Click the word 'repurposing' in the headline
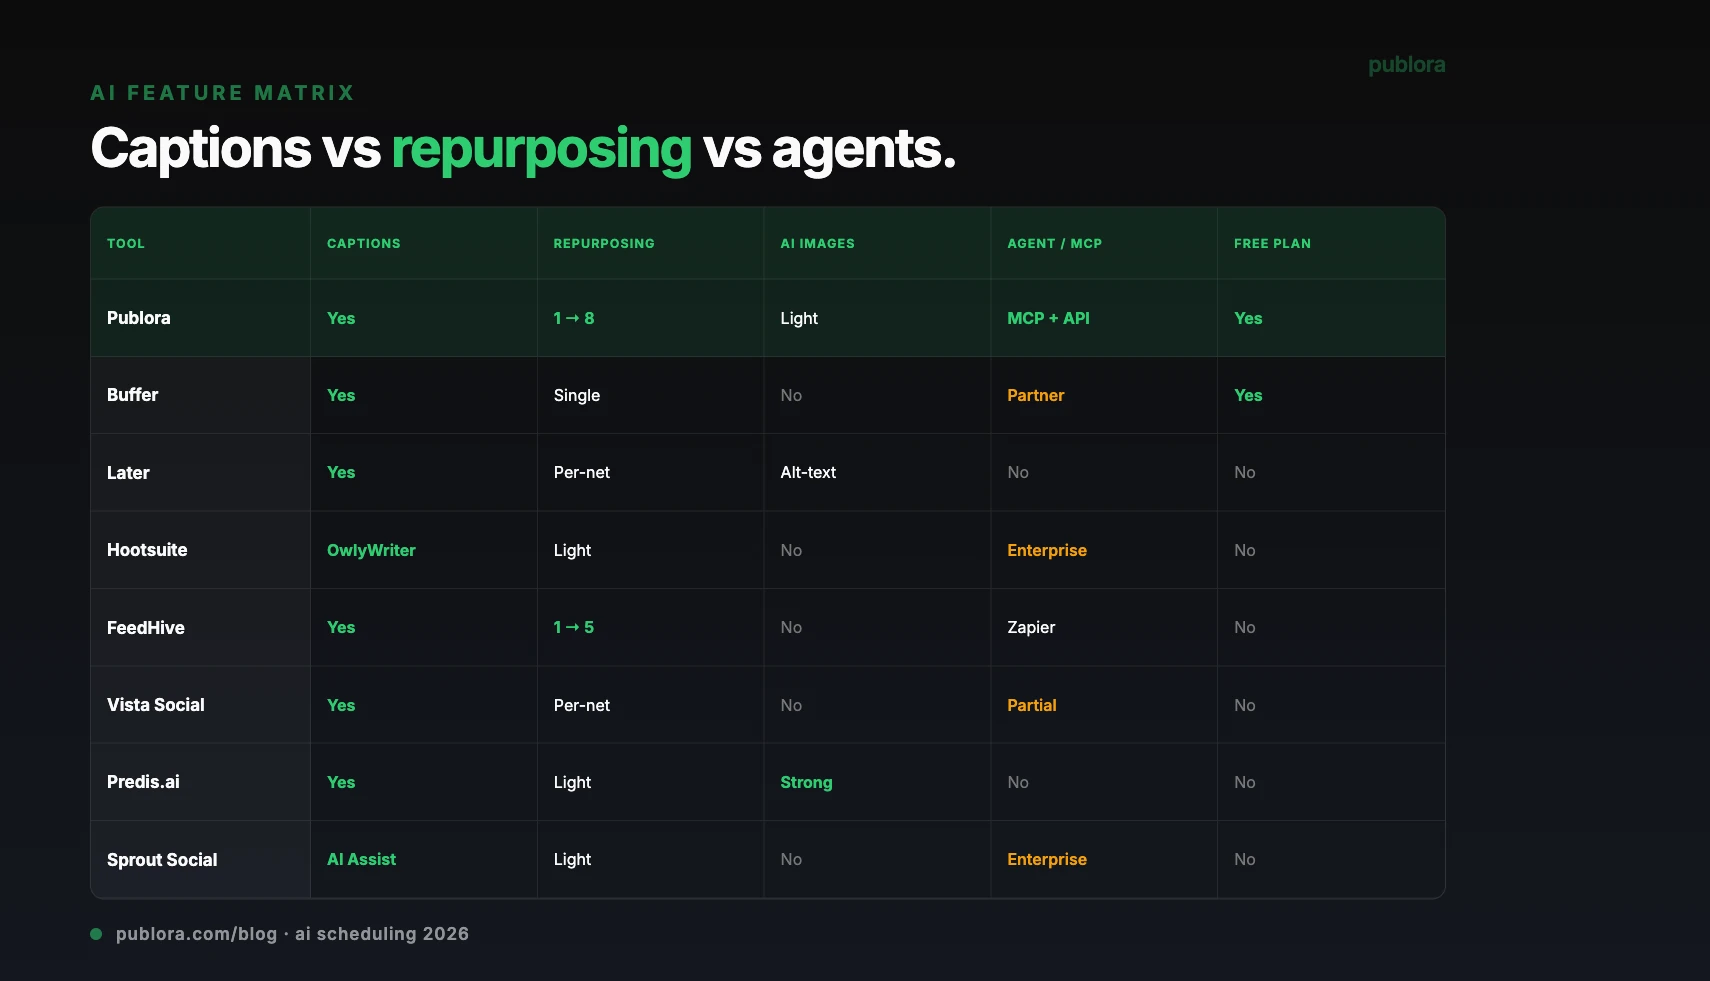This screenshot has height=981, width=1710. 541,150
